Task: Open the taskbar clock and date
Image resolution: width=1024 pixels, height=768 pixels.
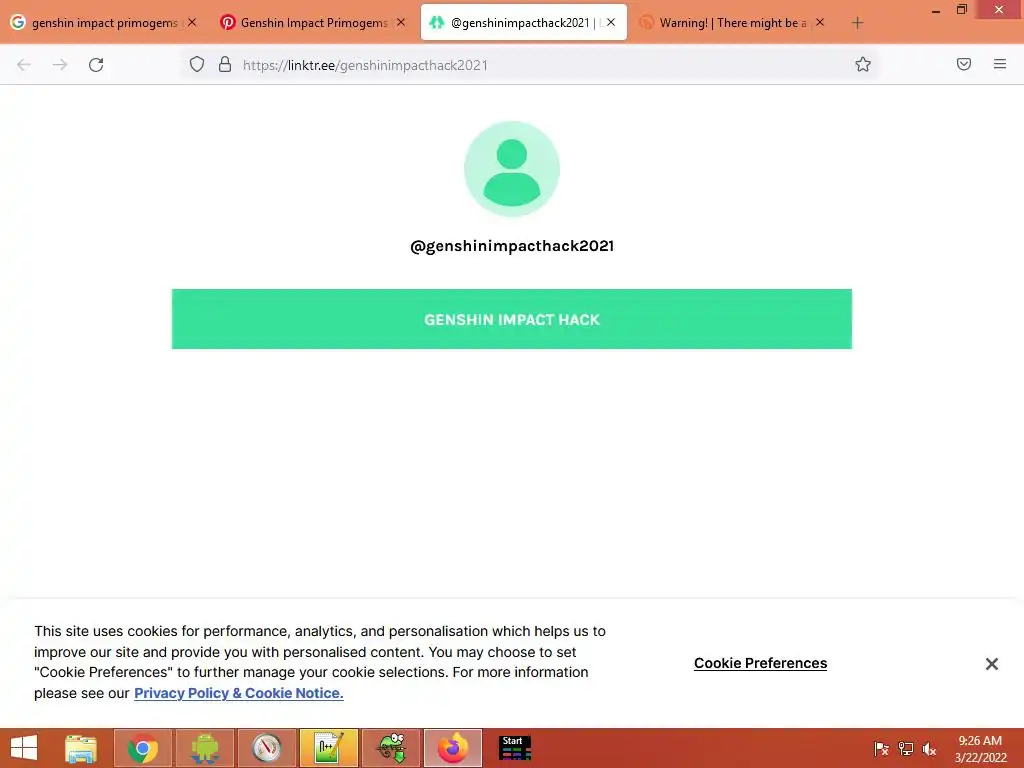Action: [x=980, y=749]
